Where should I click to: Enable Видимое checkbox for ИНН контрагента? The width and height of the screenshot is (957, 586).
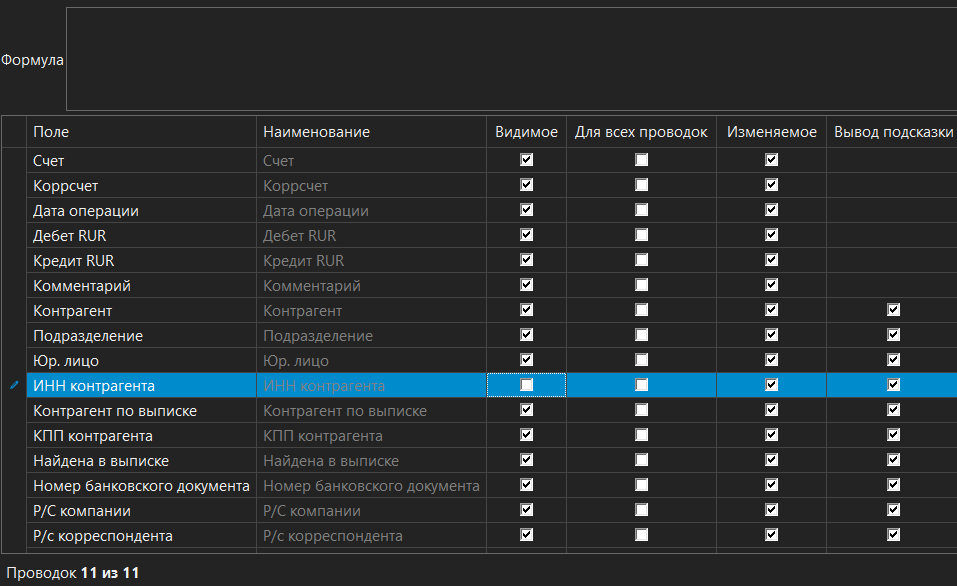pos(527,385)
